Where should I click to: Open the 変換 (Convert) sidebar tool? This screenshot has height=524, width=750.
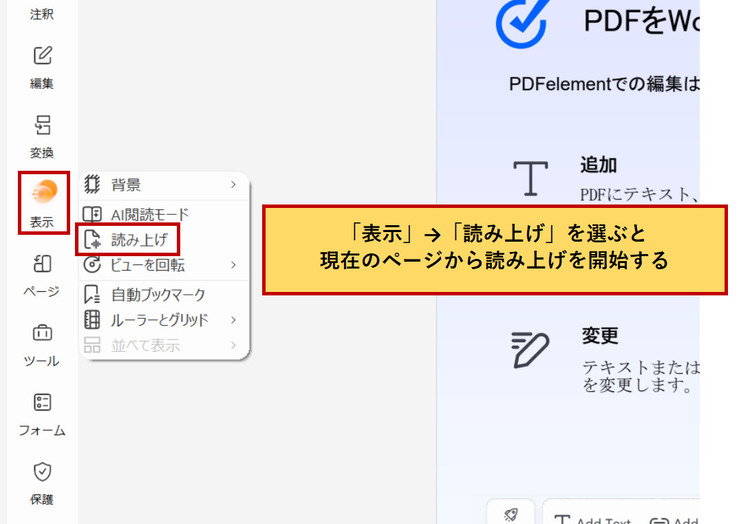tap(42, 136)
